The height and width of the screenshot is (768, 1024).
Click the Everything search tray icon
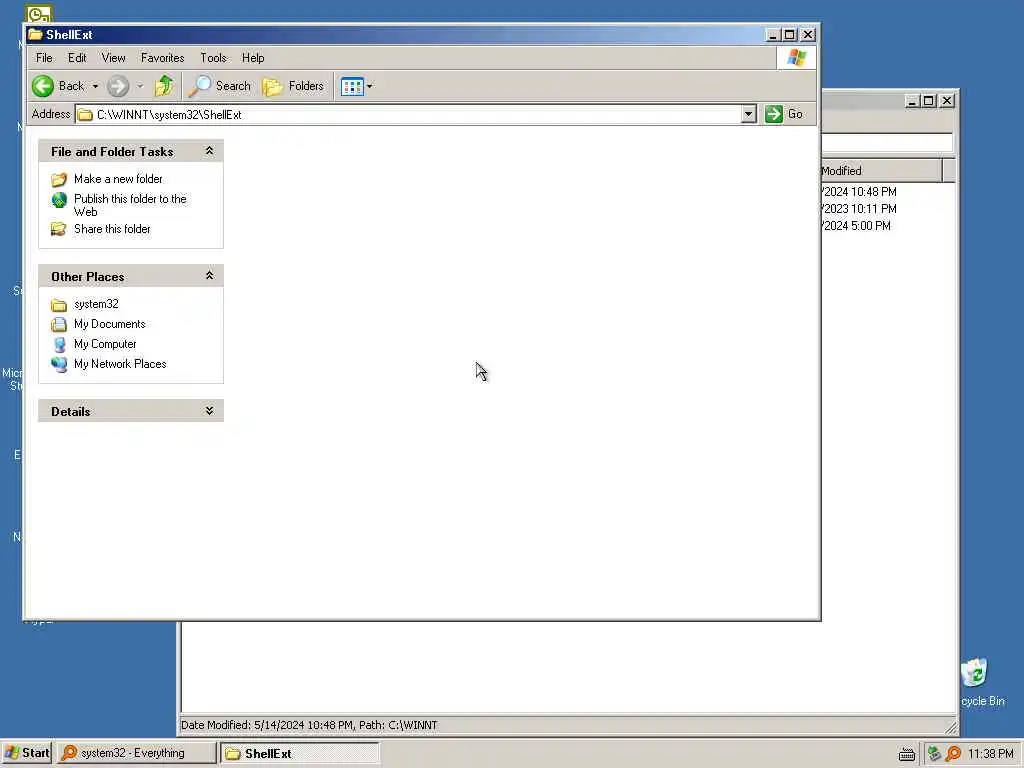[953, 754]
